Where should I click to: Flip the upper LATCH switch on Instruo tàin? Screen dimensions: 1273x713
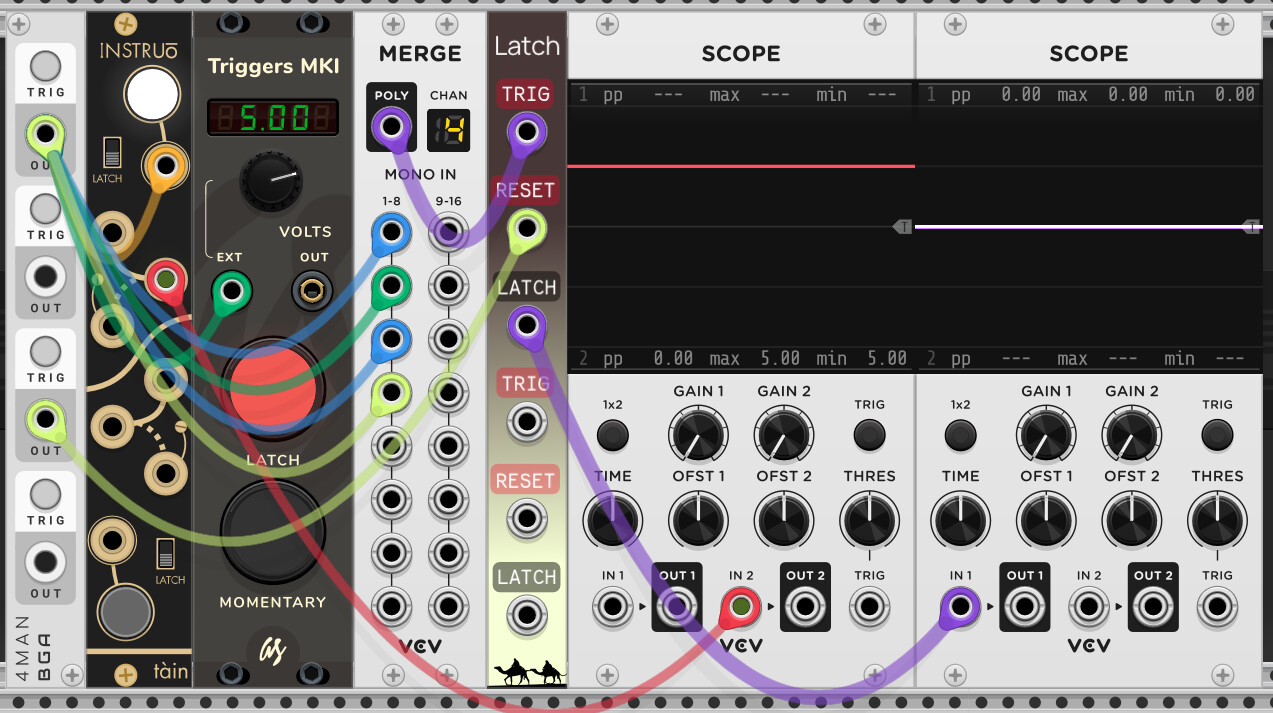(x=112, y=153)
